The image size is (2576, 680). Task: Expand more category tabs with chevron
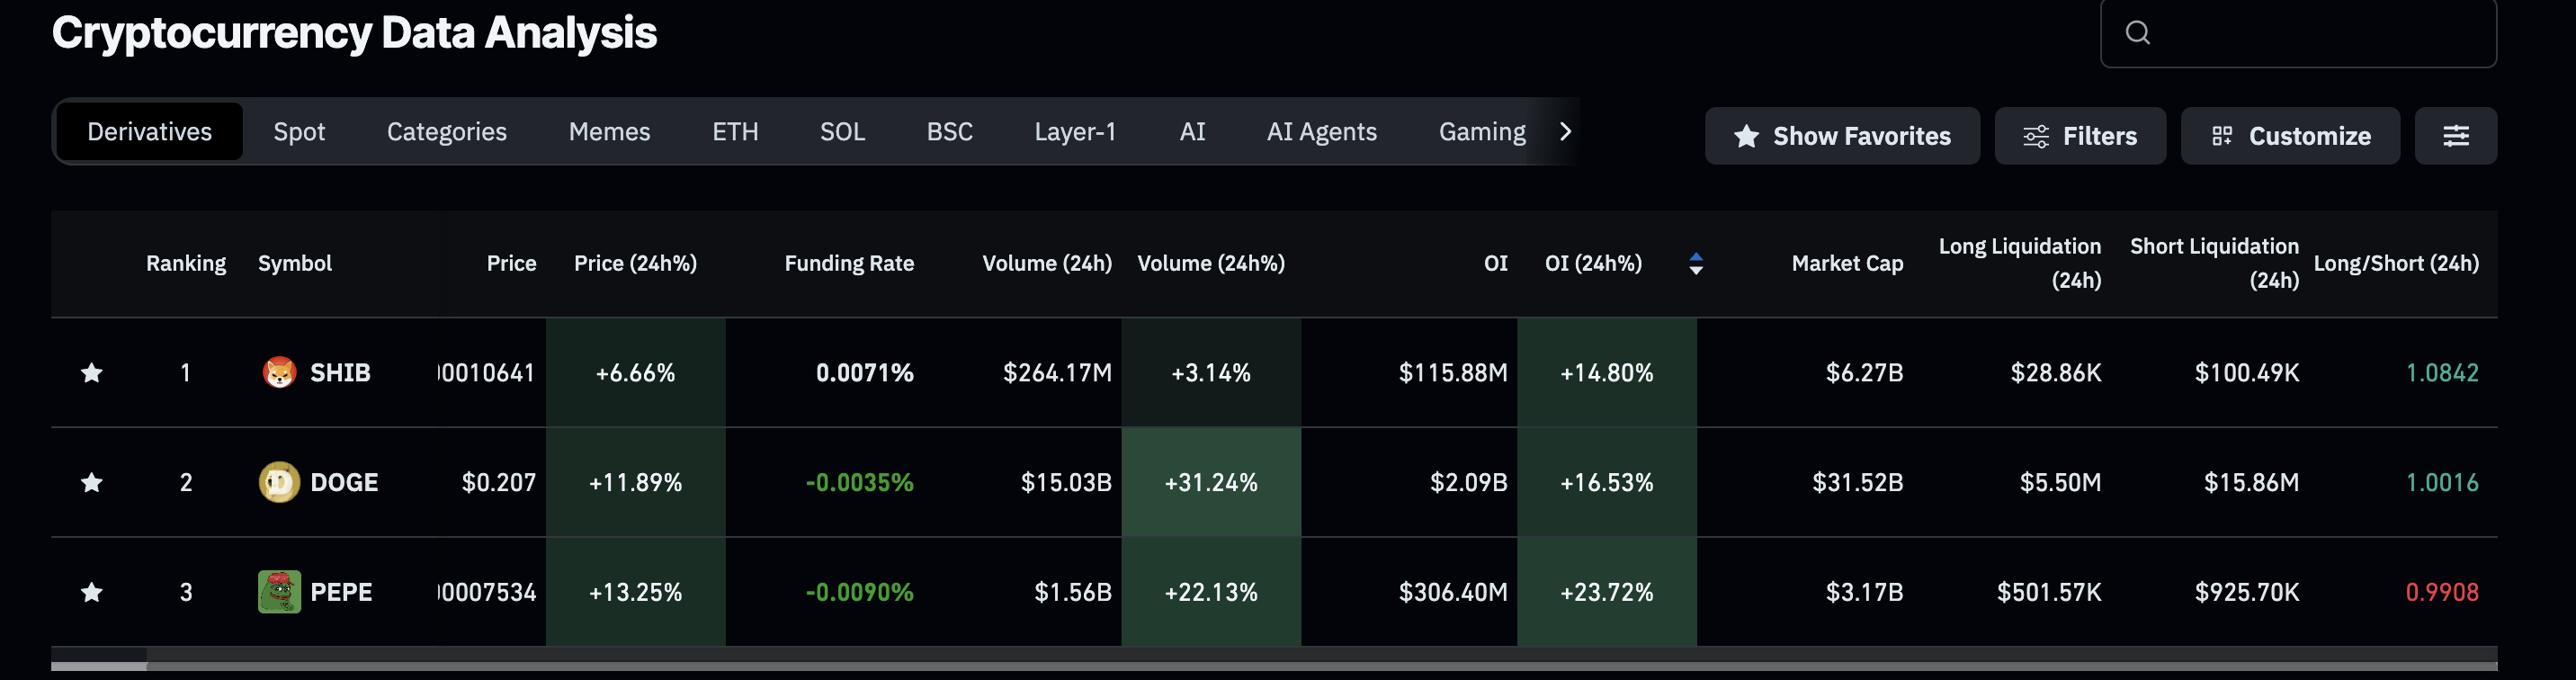coord(1565,131)
